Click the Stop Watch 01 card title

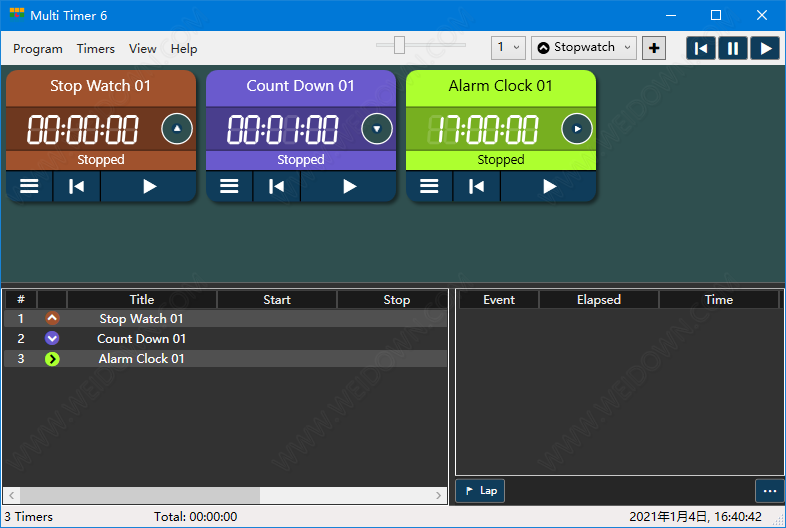point(100,86)
